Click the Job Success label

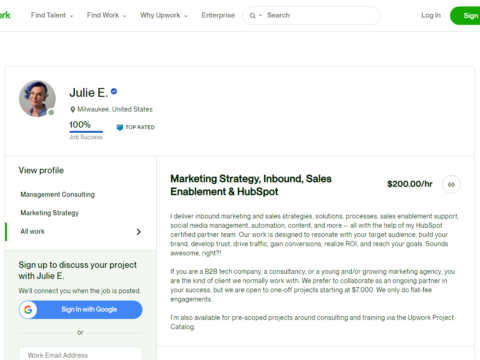point(86,137)
